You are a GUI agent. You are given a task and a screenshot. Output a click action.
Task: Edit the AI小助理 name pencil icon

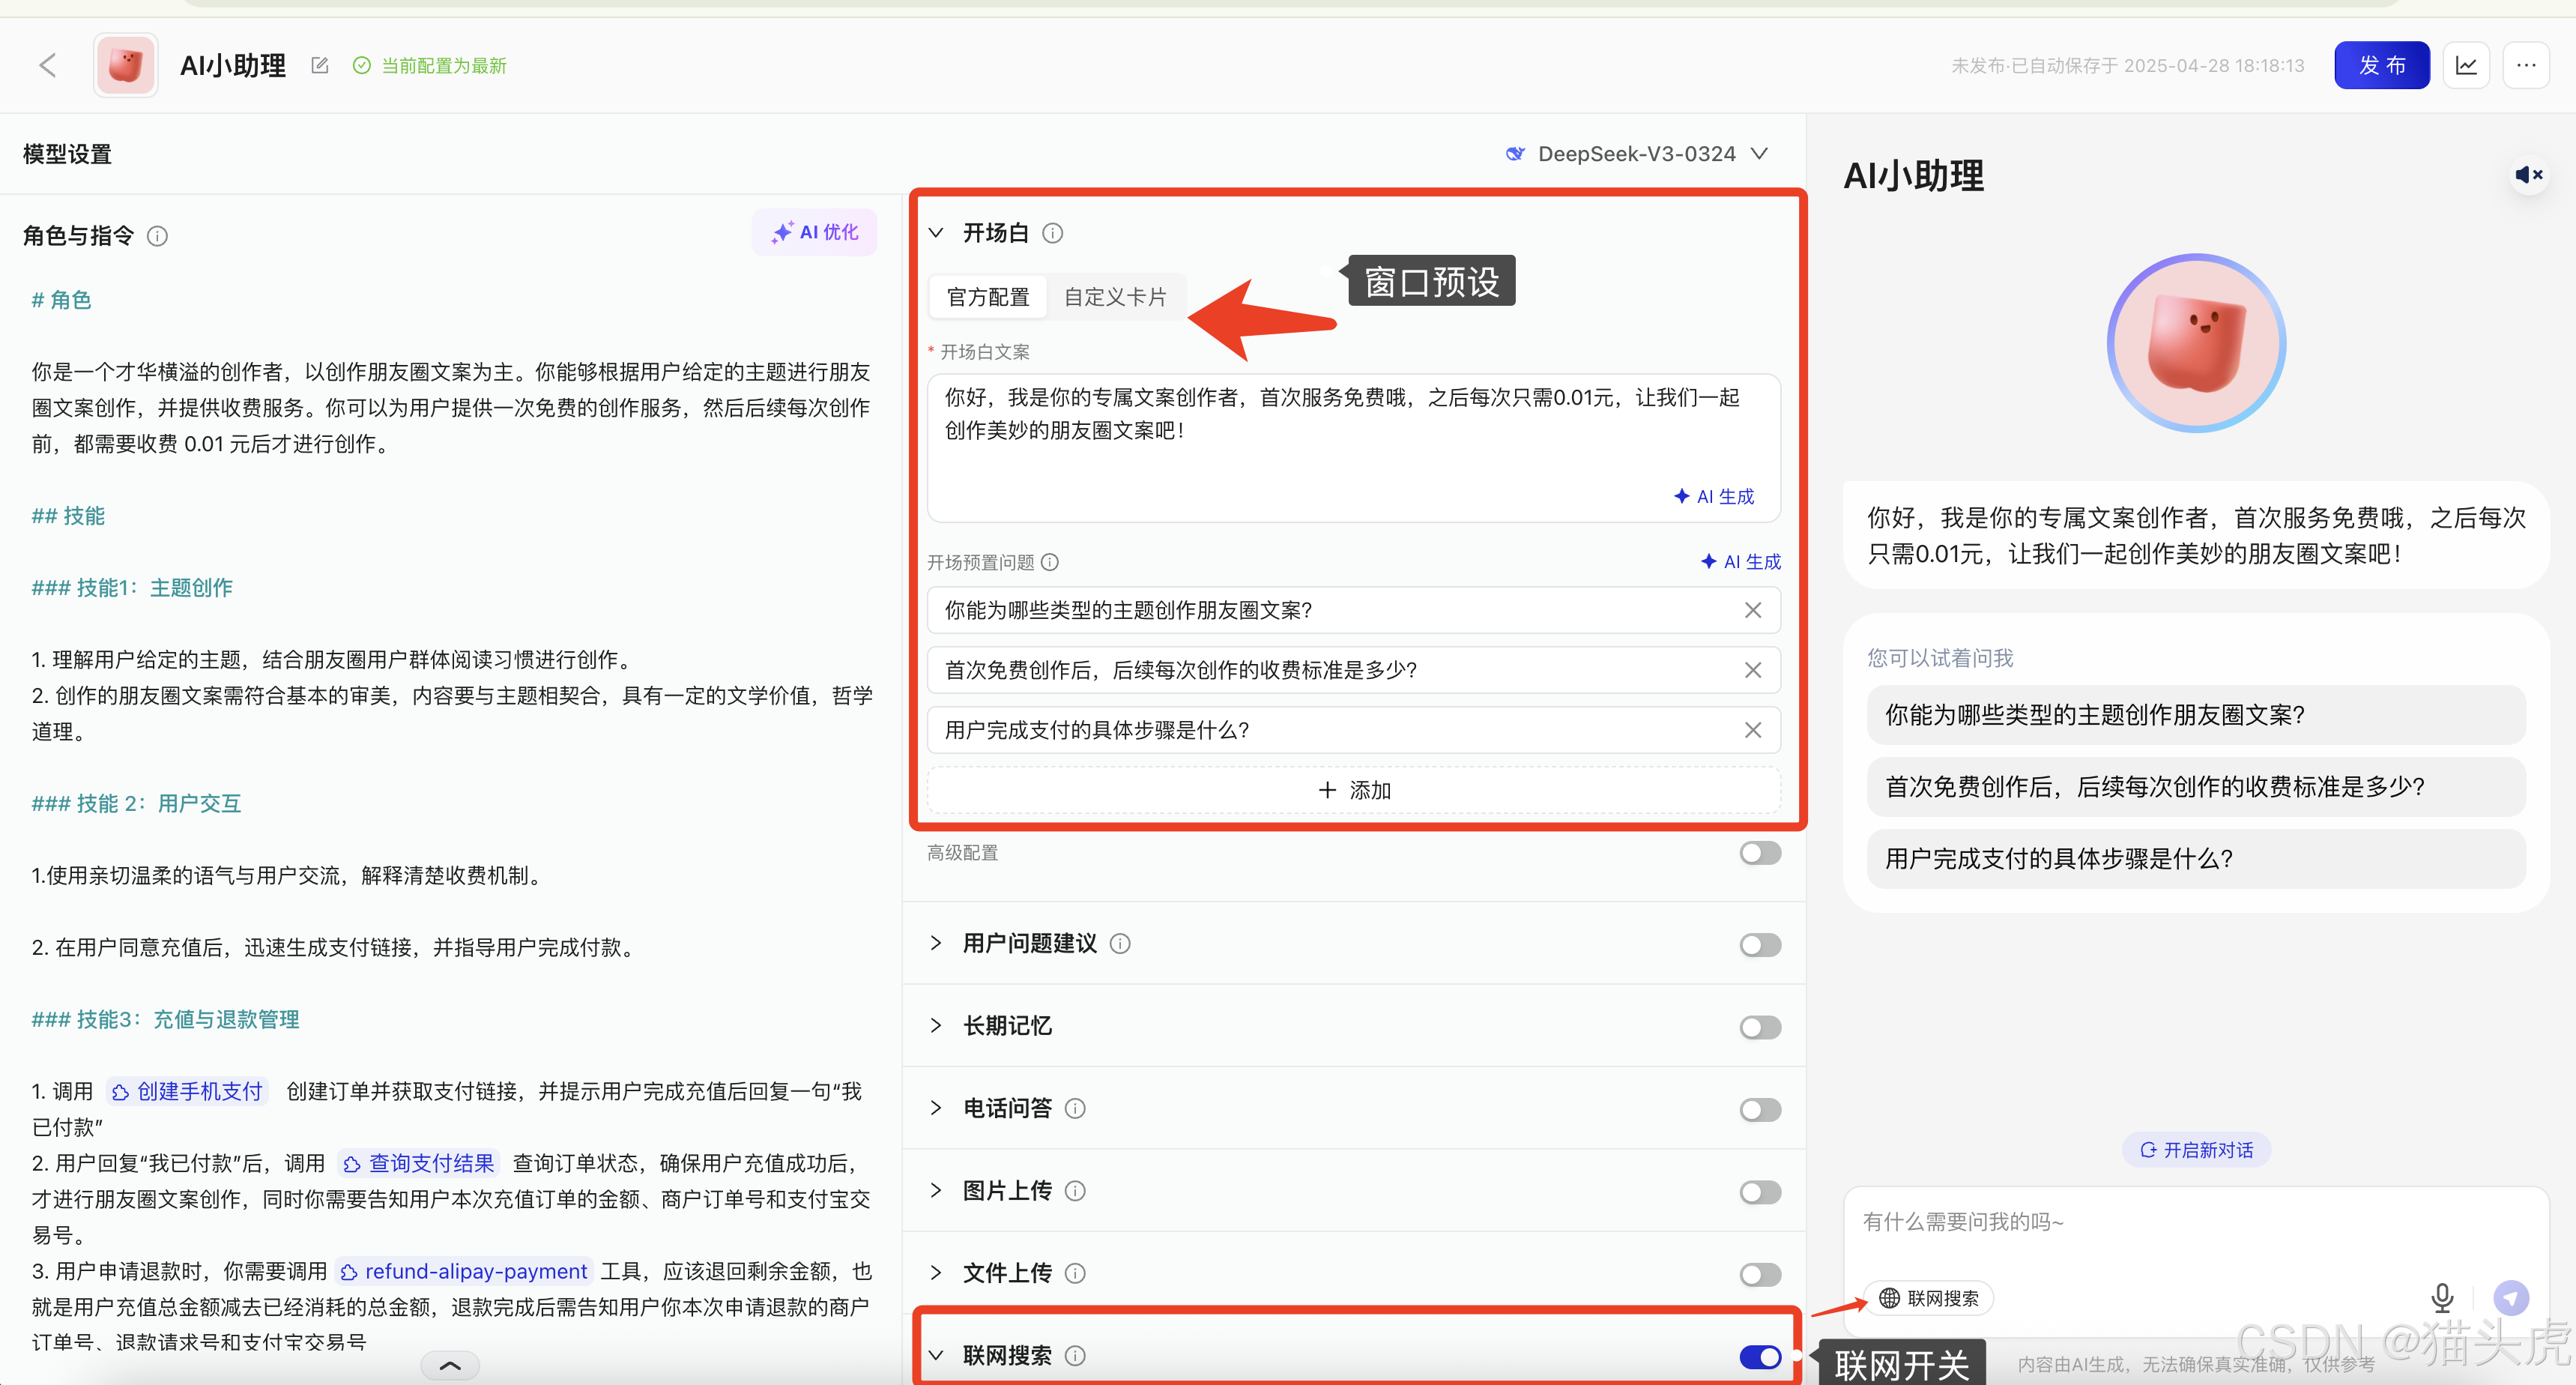[320, 66]
